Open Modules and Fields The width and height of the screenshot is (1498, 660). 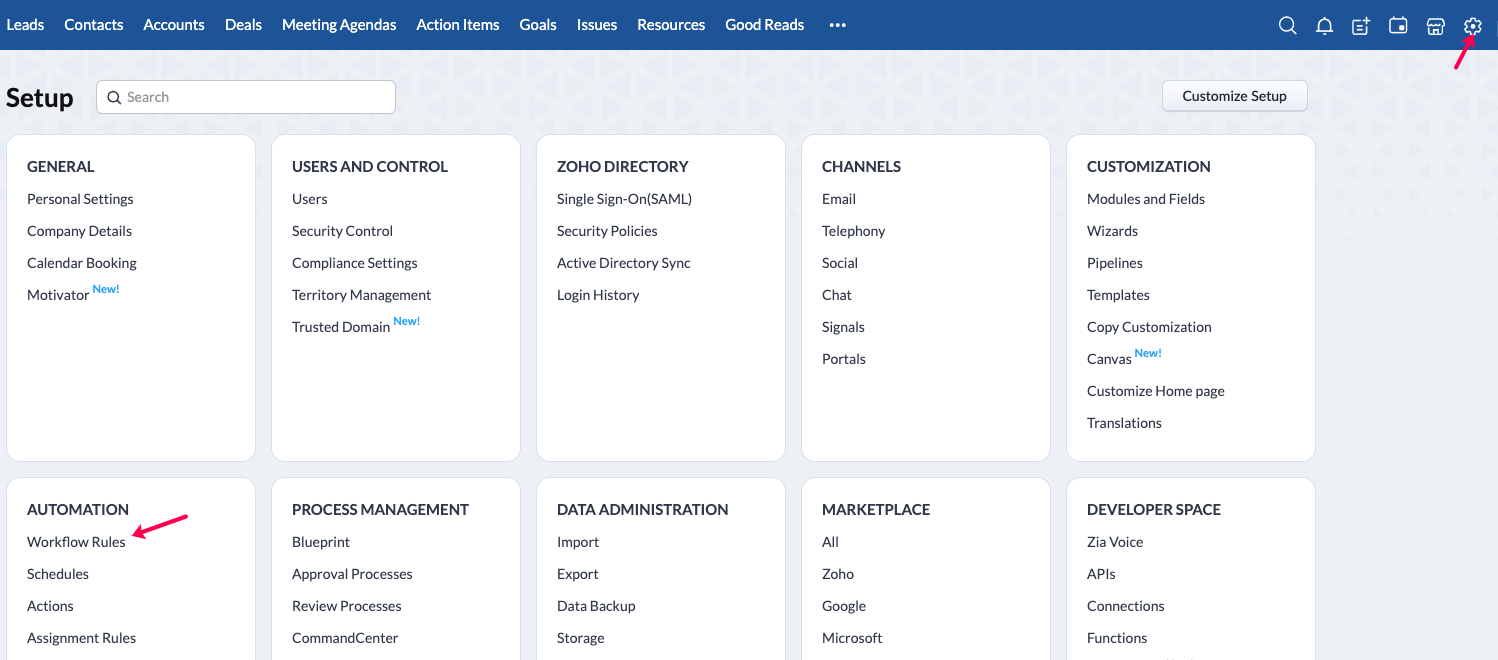[x=1146, y=199]
